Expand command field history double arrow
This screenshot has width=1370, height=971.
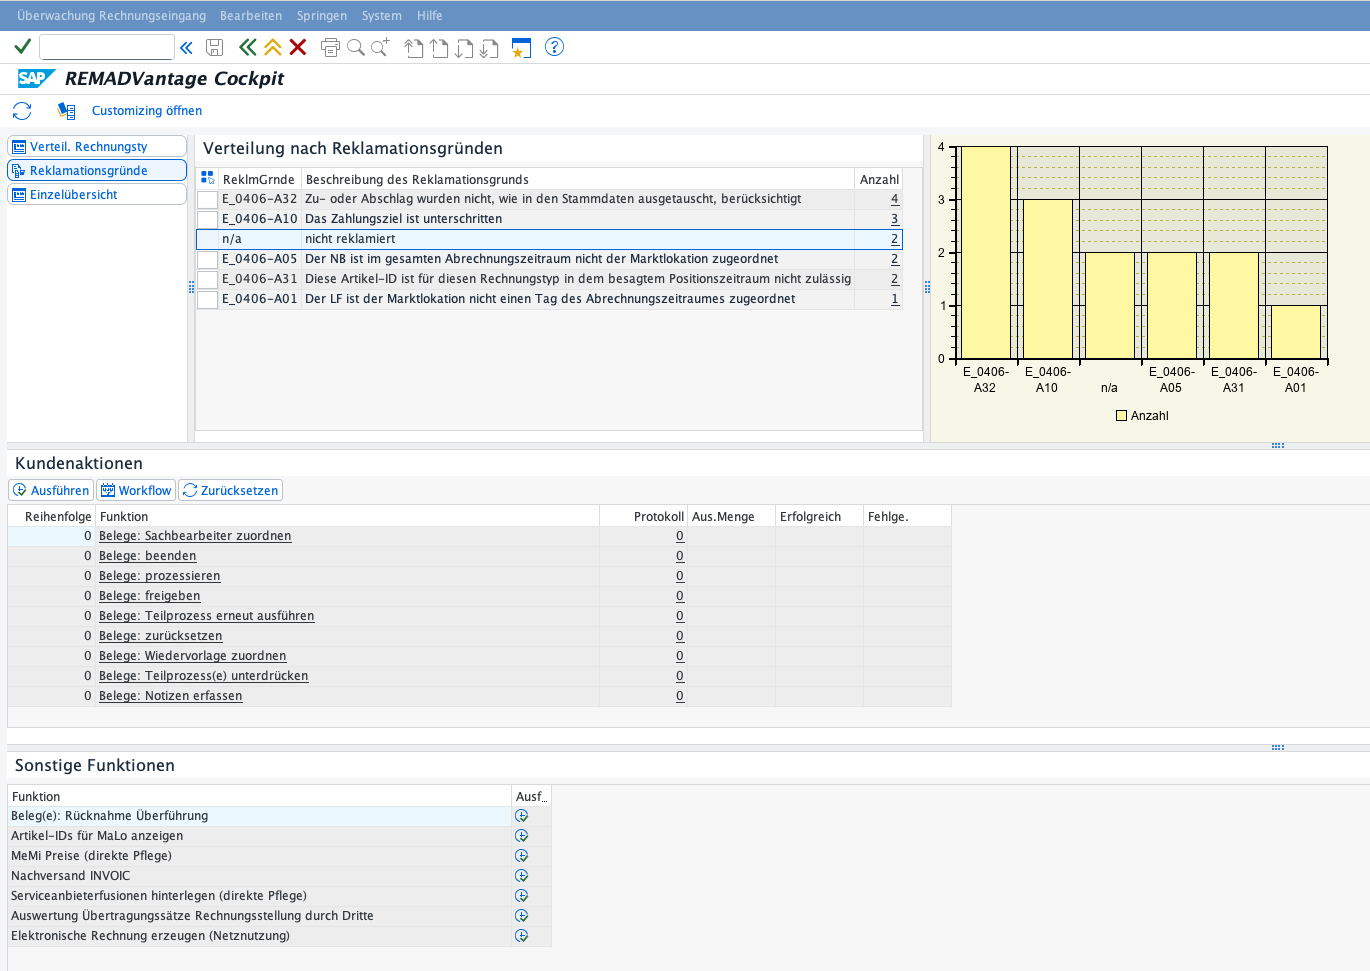click(186, 47)
